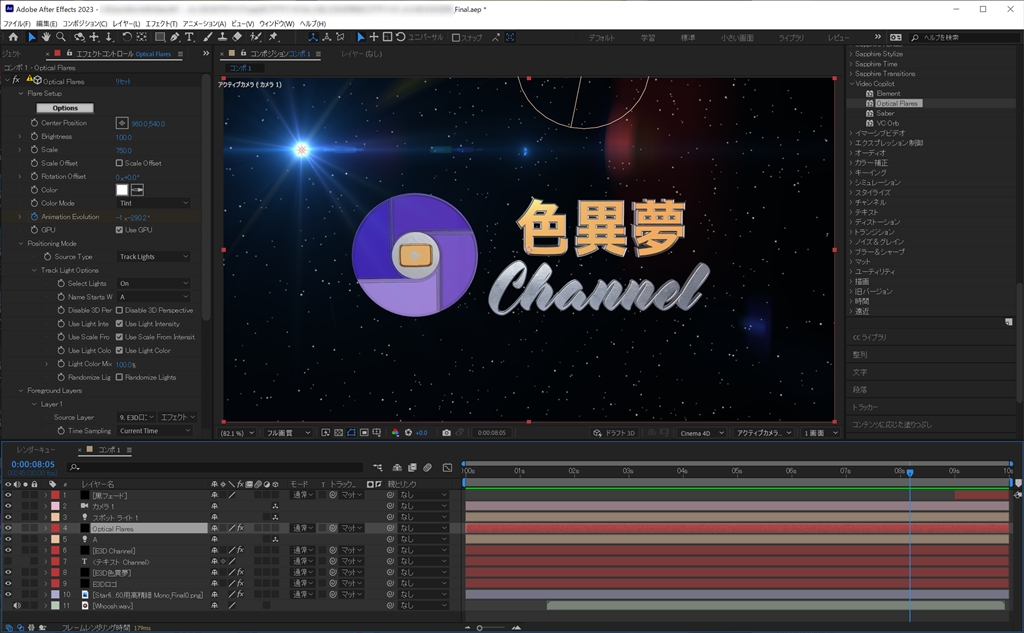1024x633 pixels.
Task: Select the Brush tool
Action: coord(208,37)
